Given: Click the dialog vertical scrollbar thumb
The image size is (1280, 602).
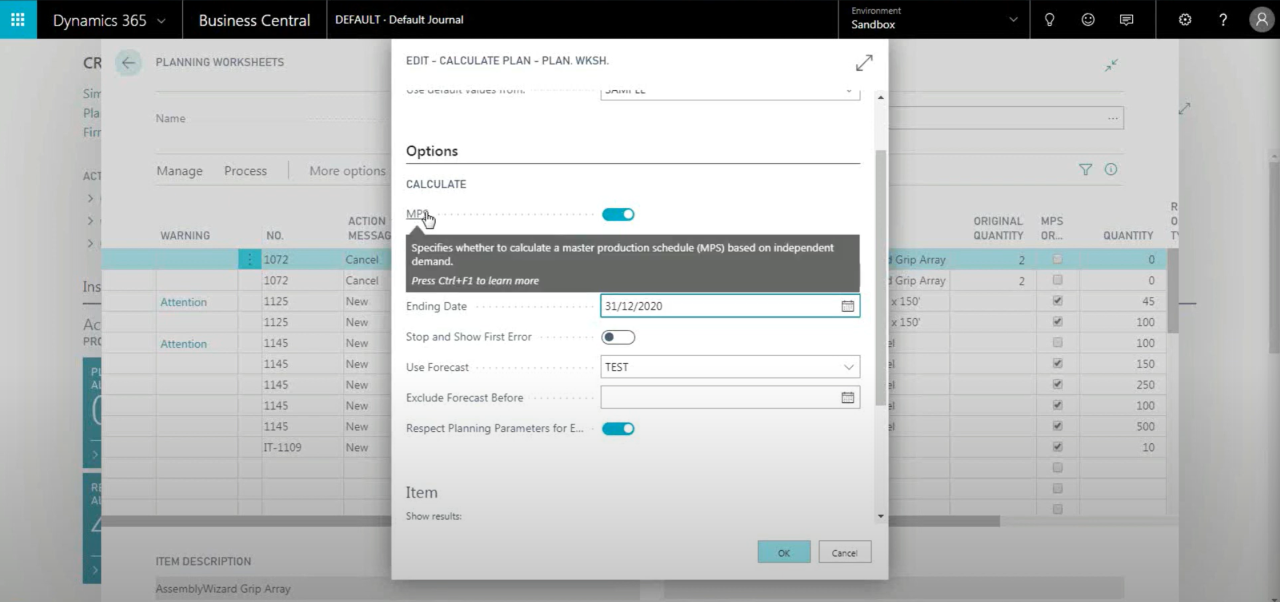Looking at the screenshot, I should point(881,277).
